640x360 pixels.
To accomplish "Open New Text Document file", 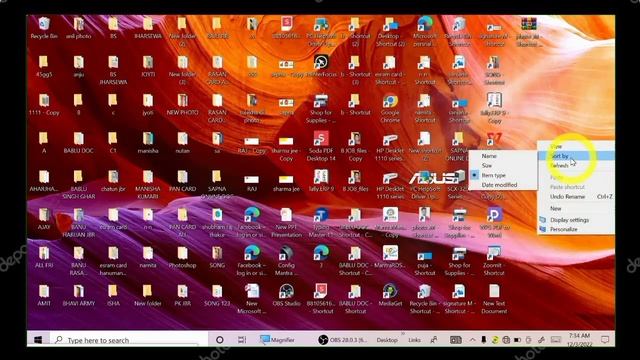I will [x=494, y=299].
